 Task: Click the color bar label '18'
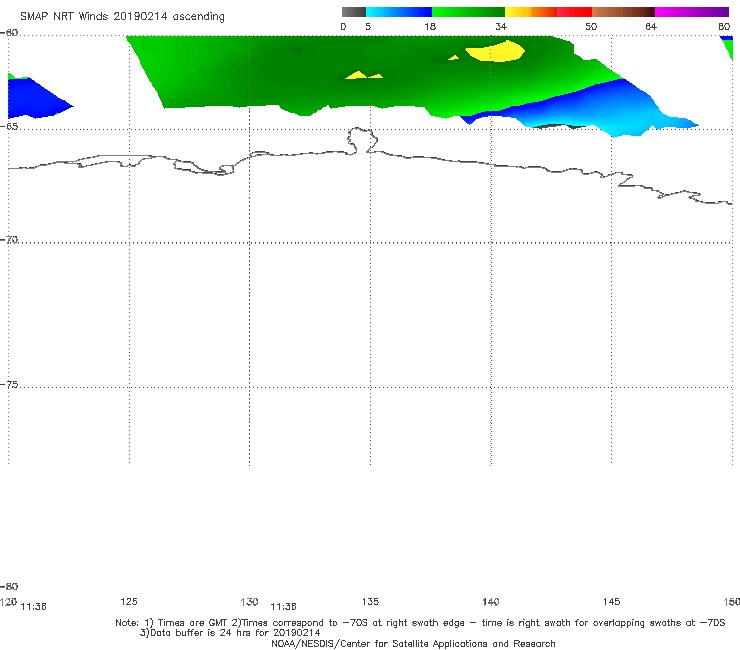430,27
